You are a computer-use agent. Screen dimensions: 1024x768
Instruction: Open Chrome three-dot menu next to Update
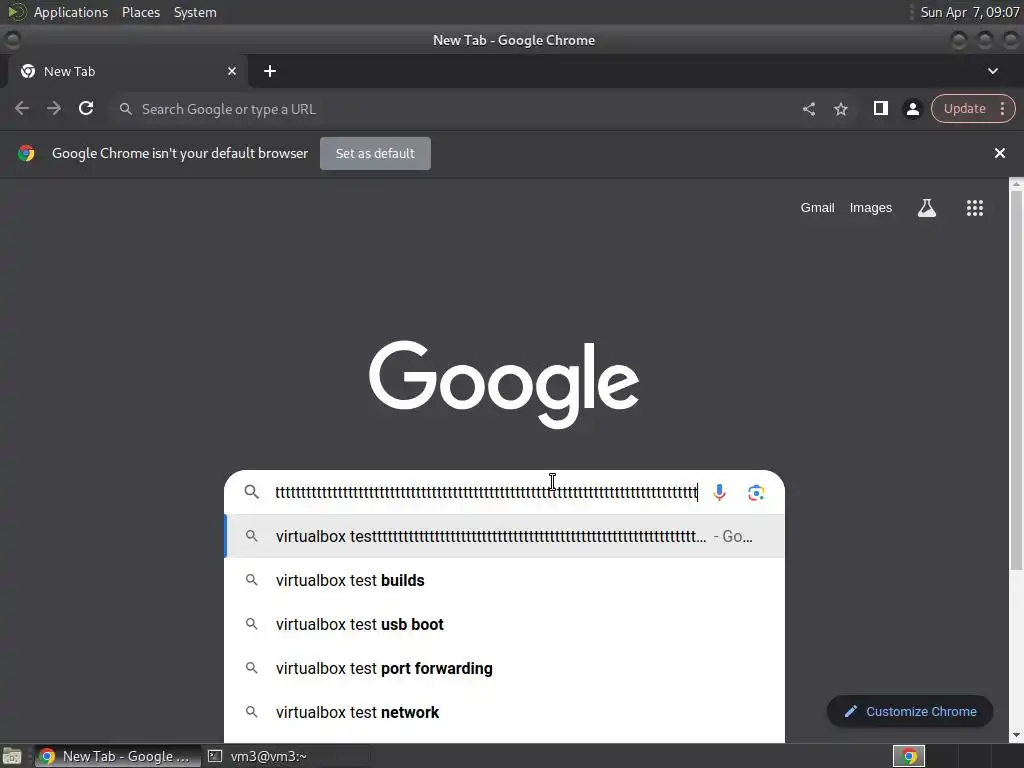[1002, 108]
